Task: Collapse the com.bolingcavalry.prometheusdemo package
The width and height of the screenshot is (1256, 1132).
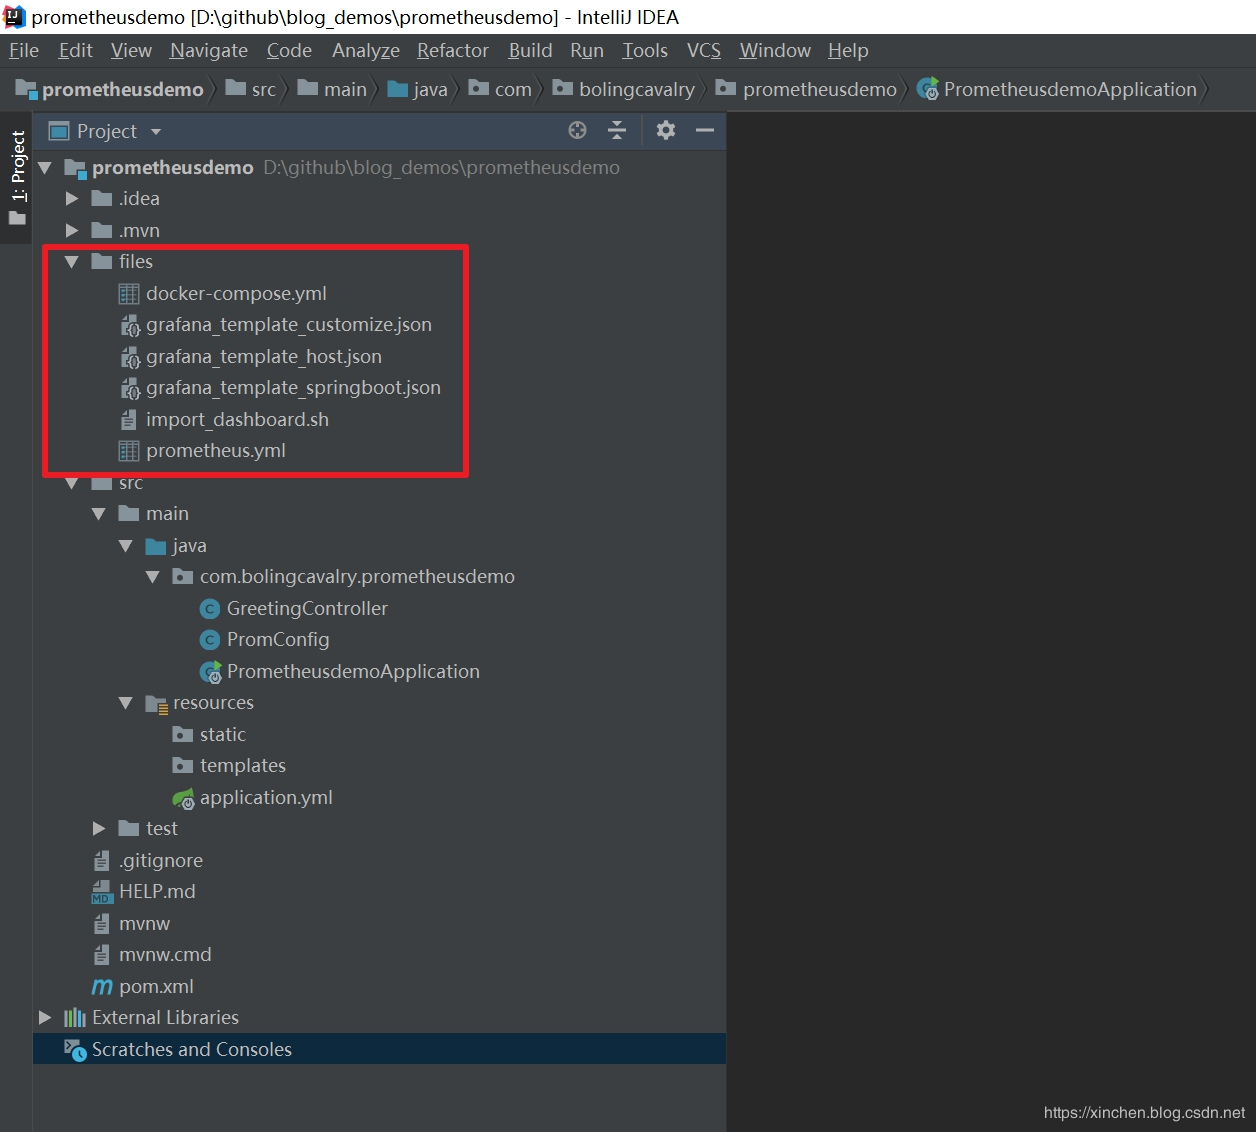Action: click(x=153, y=577)
